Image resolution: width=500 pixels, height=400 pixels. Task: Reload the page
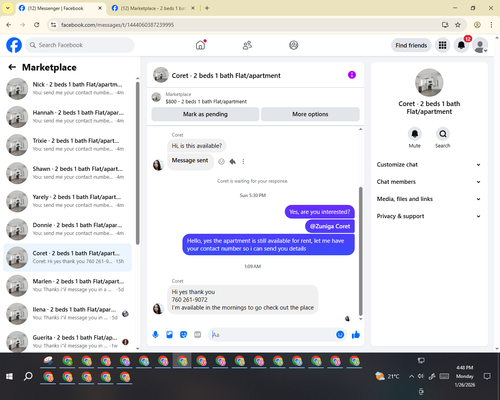pos(37,25)
